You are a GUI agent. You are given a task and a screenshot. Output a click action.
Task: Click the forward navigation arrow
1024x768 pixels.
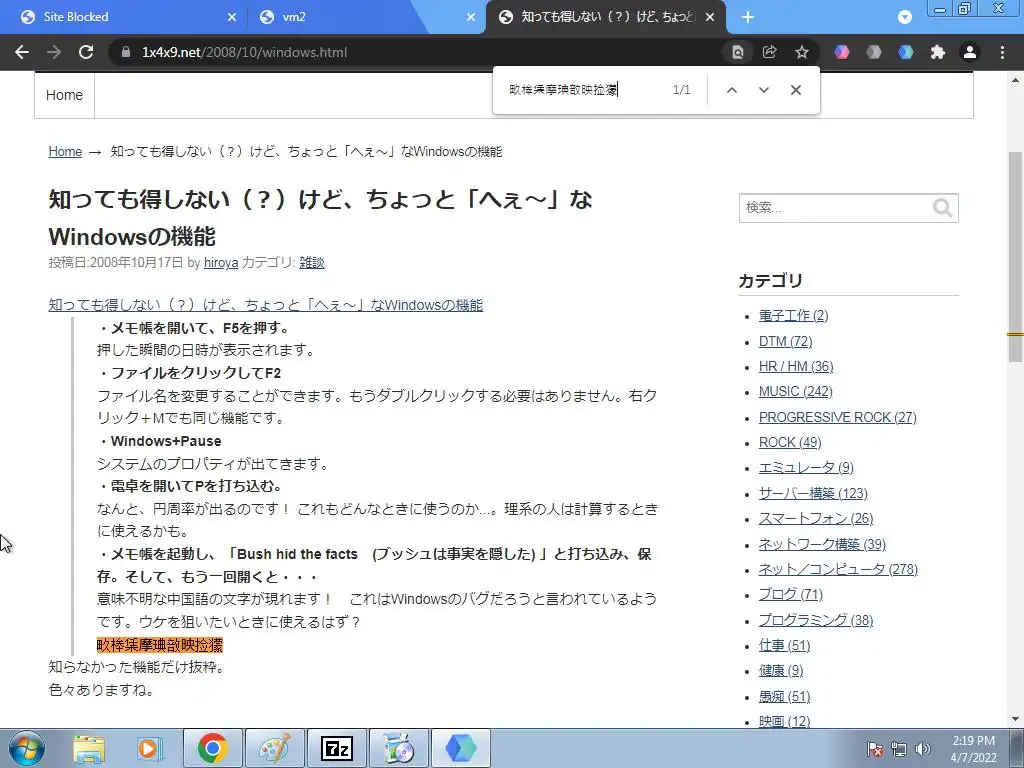click(54, 52)
